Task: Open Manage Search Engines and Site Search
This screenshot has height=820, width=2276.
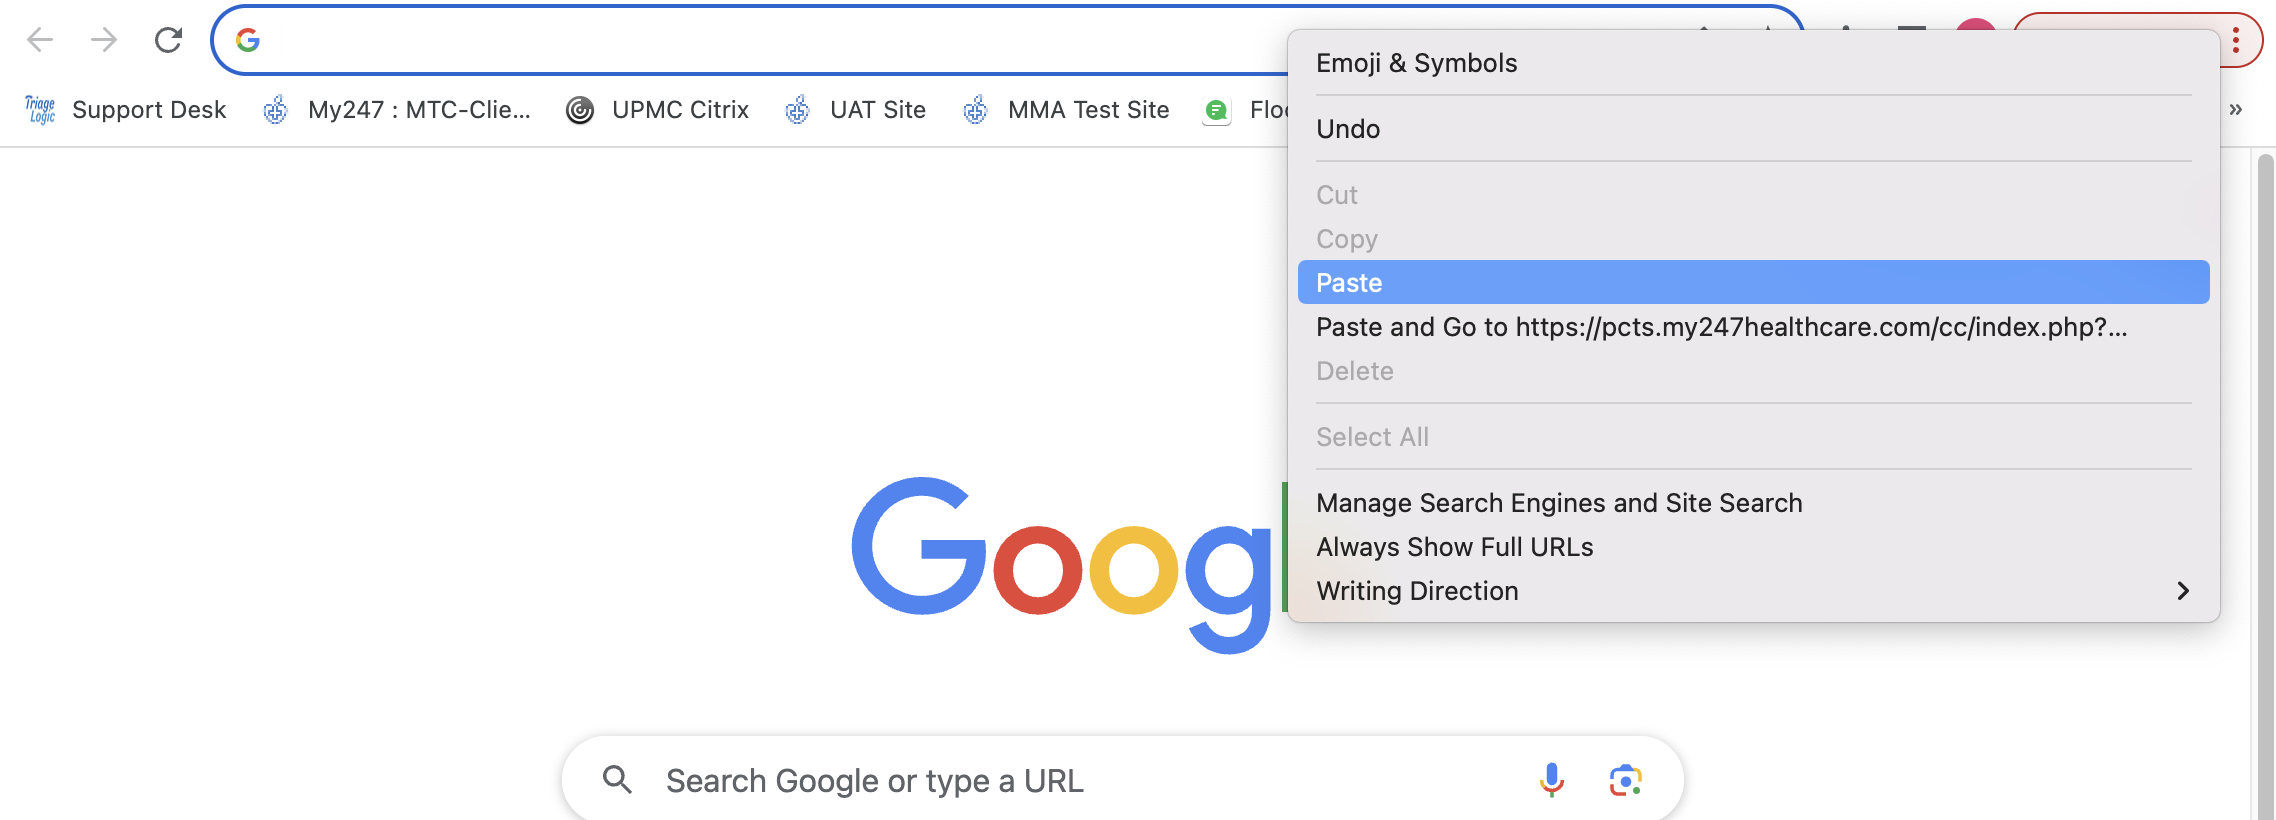Action: point(1559,503)
